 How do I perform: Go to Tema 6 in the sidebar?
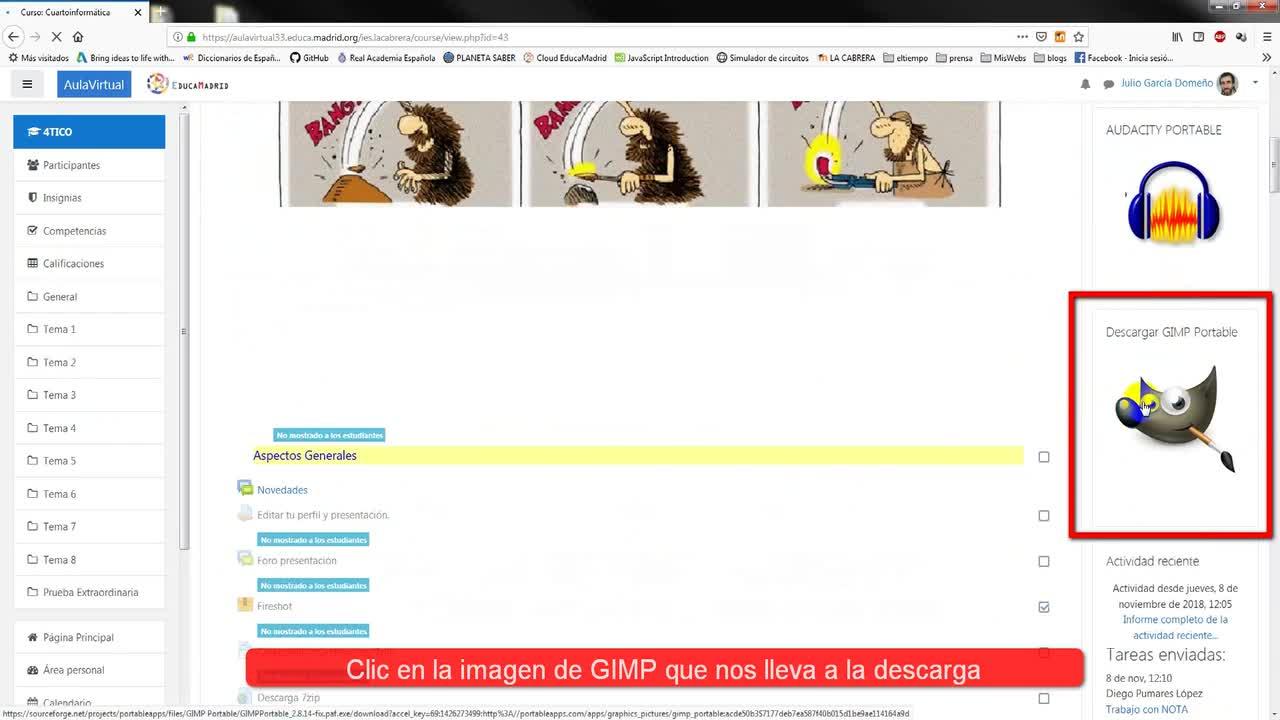point(89,494)
